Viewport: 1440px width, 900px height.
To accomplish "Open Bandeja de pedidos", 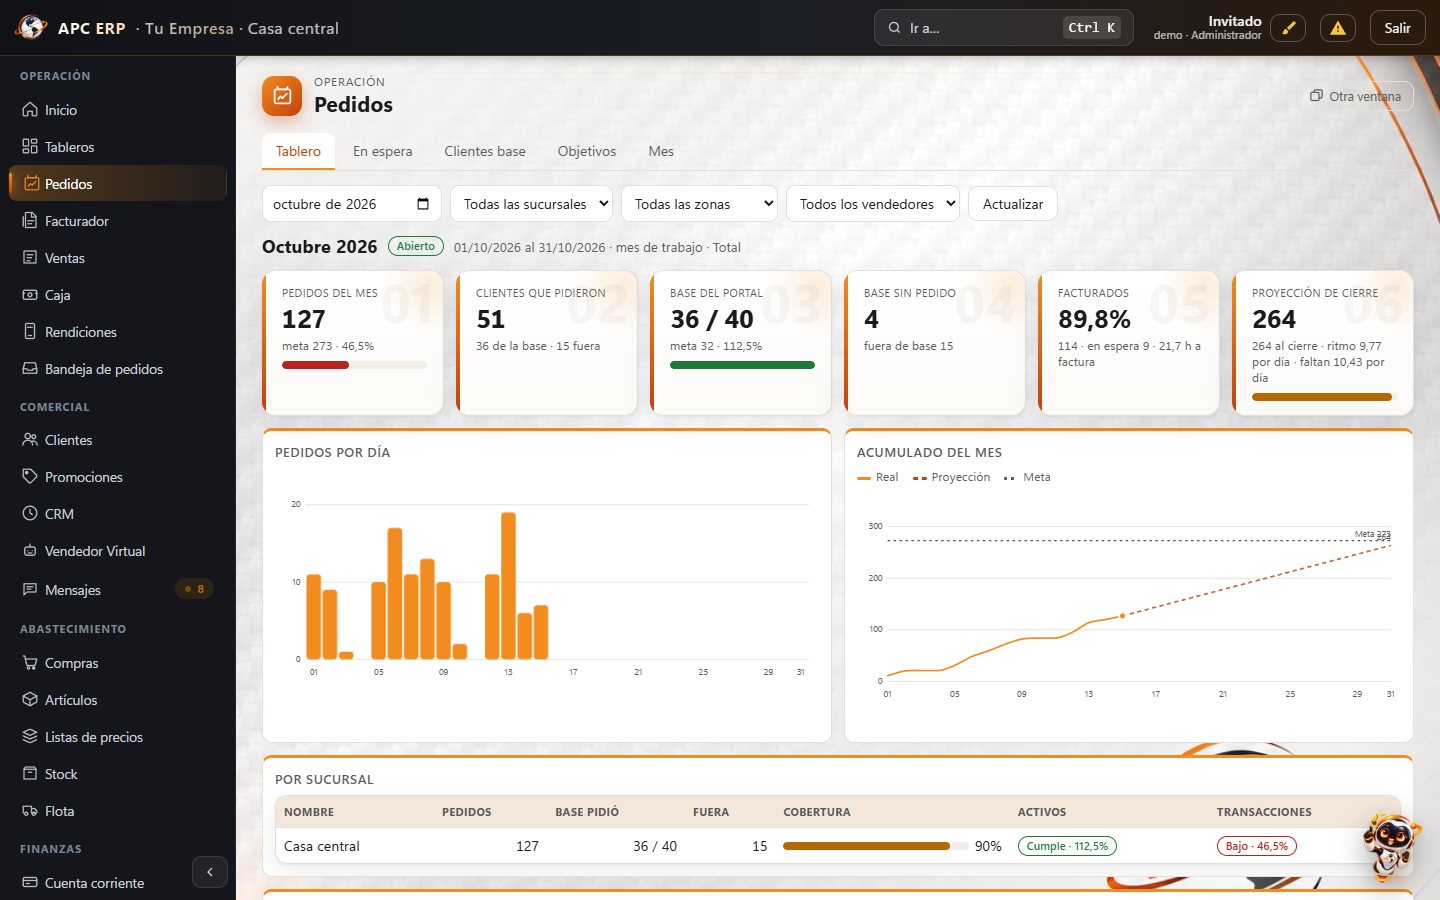I will [x=118, y=369].
